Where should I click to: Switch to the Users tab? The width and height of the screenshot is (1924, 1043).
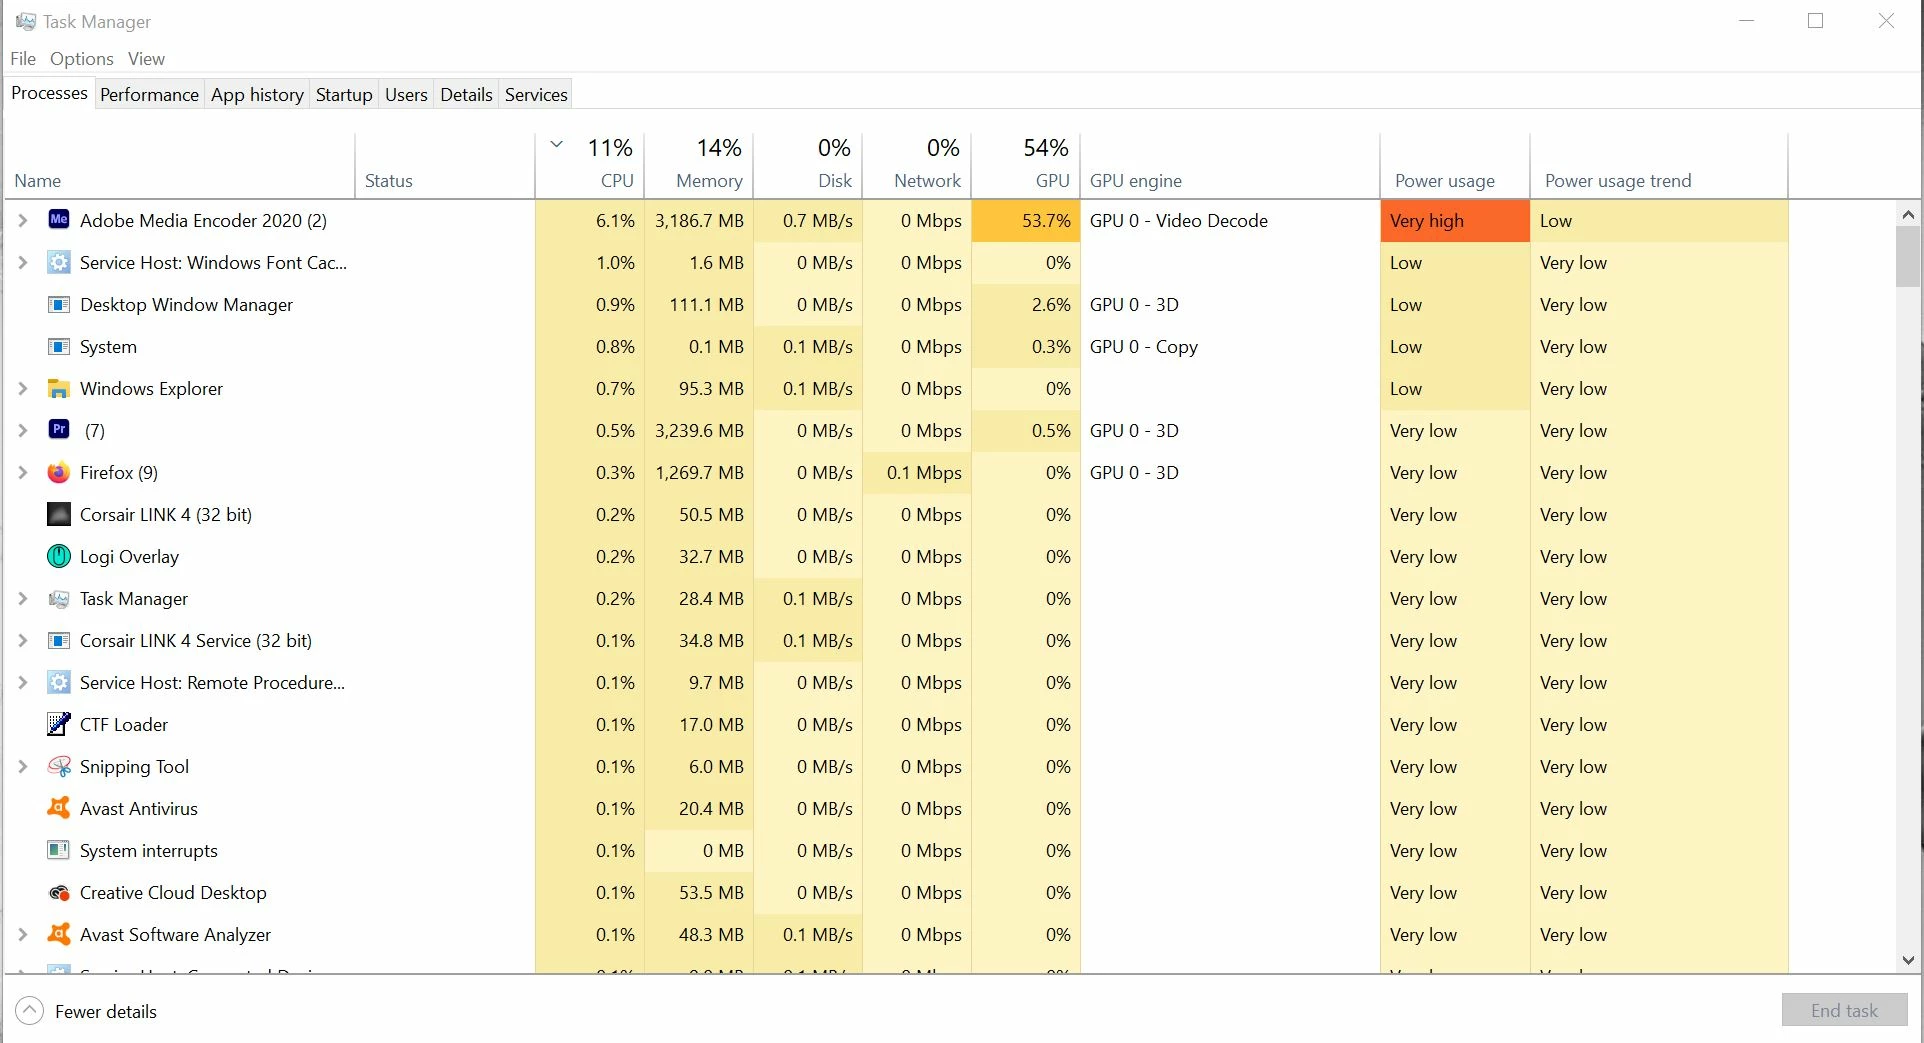click(406, 94)
